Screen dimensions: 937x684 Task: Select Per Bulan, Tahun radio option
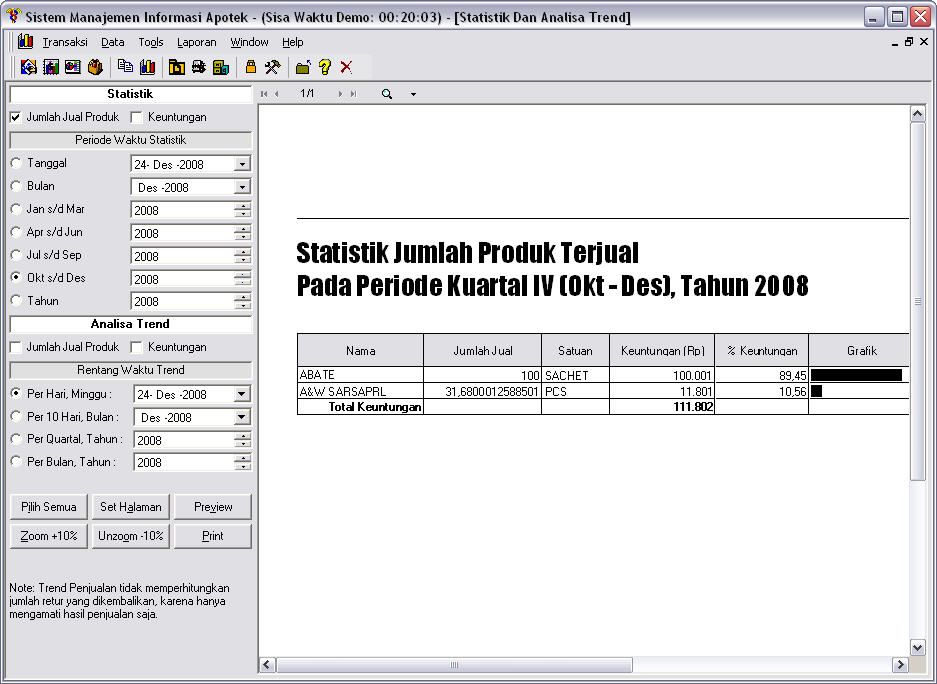tap(16, 462)
